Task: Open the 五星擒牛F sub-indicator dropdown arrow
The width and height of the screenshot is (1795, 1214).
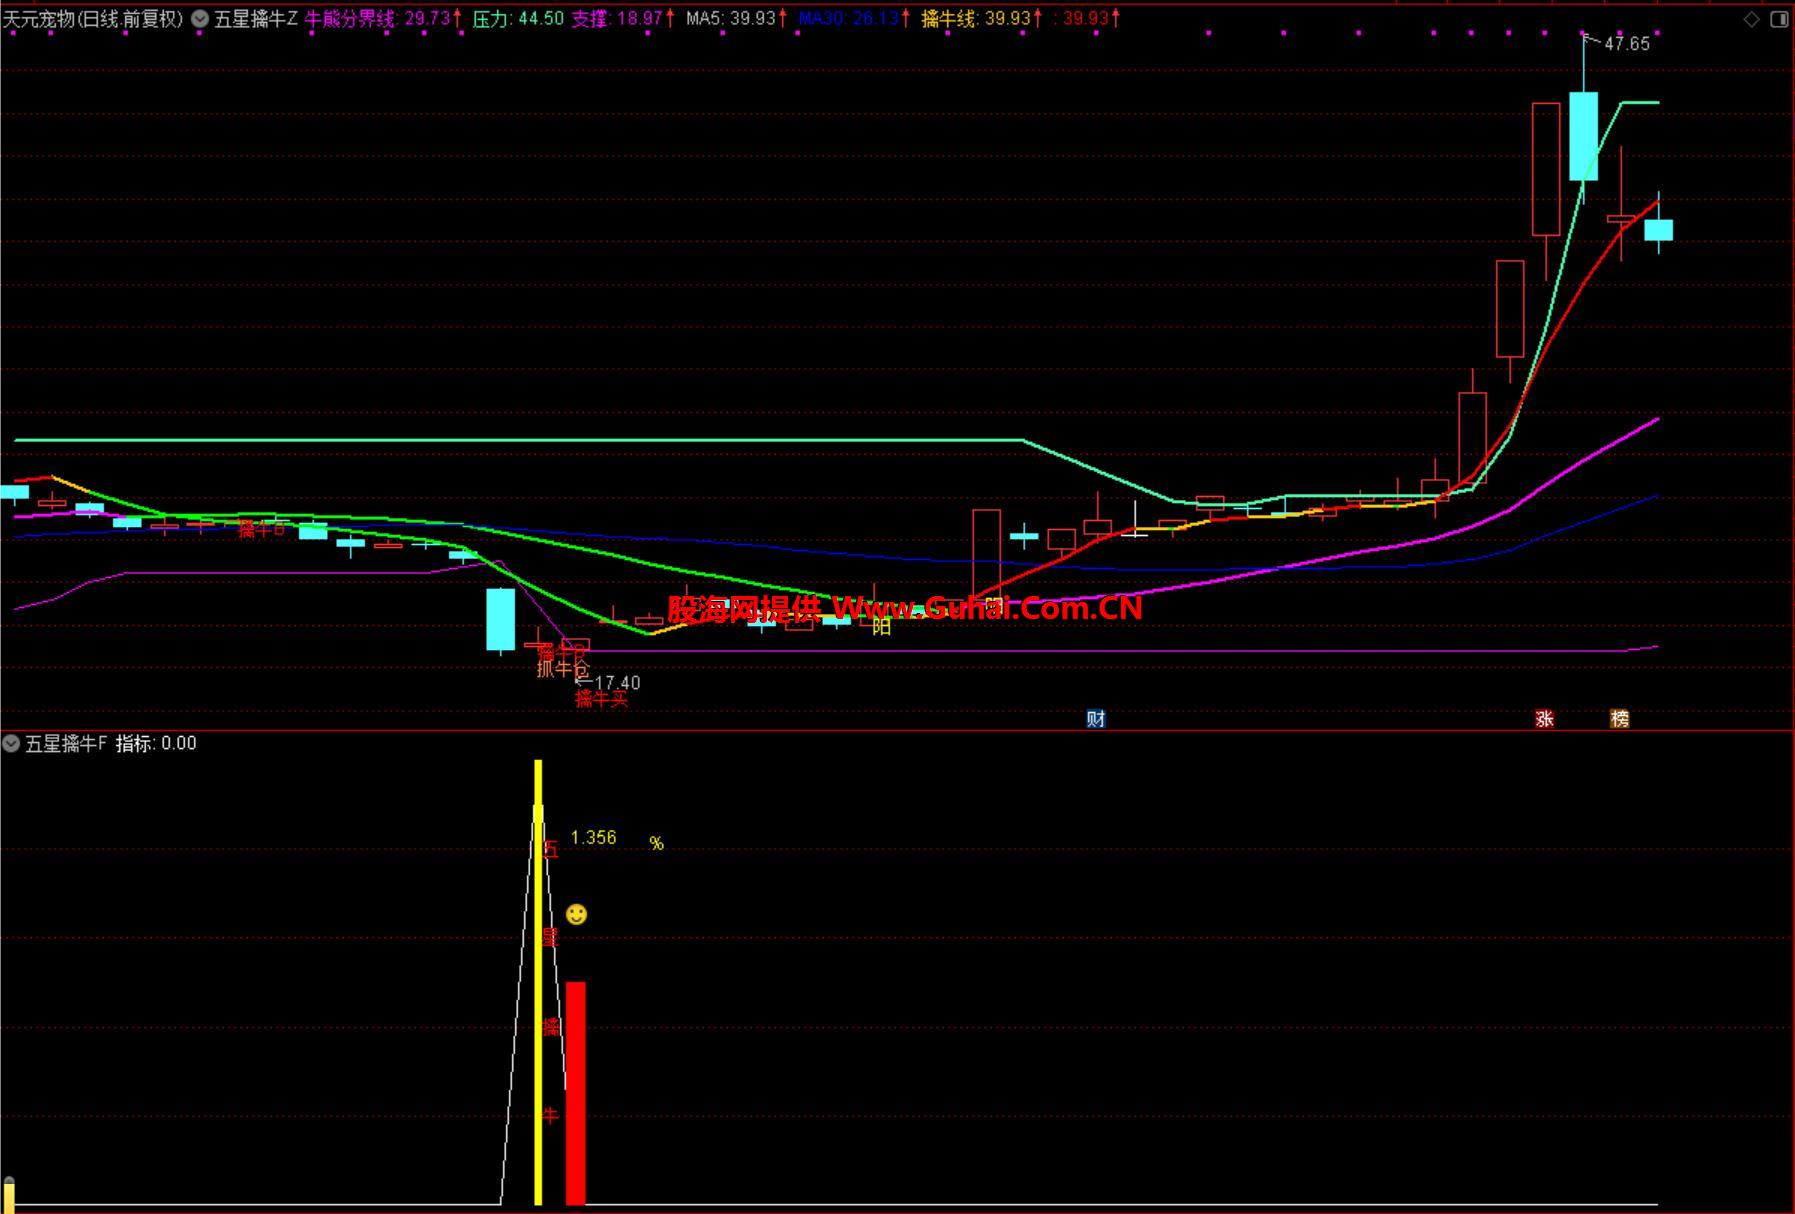Action: coord(11,743)
